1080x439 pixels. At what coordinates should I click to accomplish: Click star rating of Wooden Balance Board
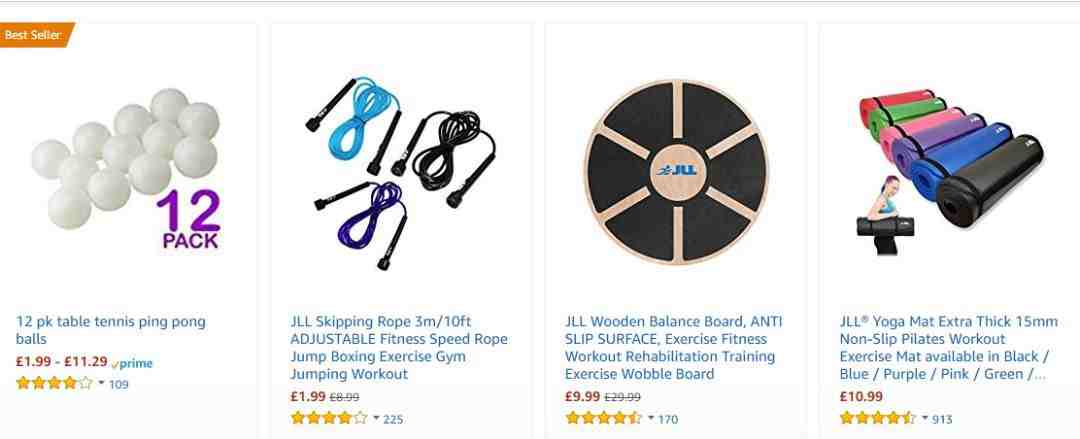603,418
